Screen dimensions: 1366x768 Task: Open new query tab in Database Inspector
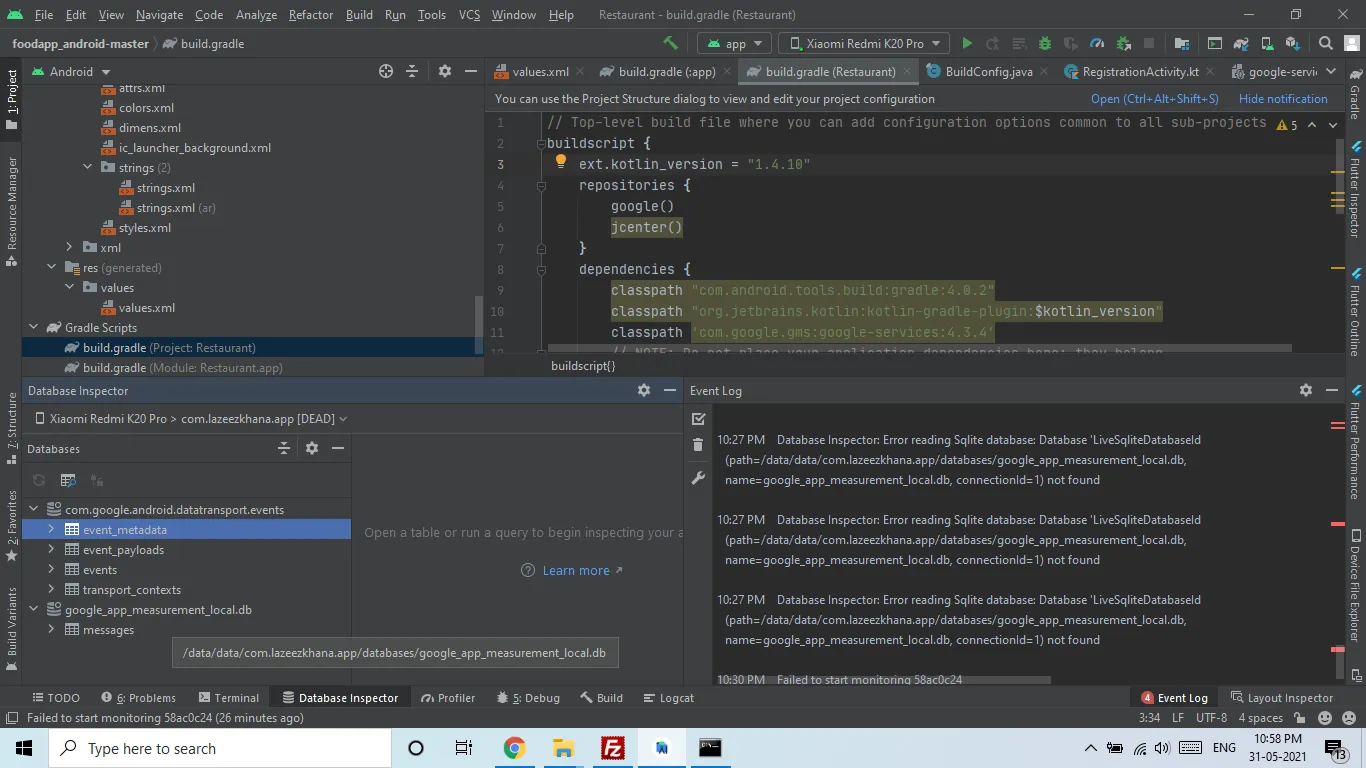pos(68,480)
